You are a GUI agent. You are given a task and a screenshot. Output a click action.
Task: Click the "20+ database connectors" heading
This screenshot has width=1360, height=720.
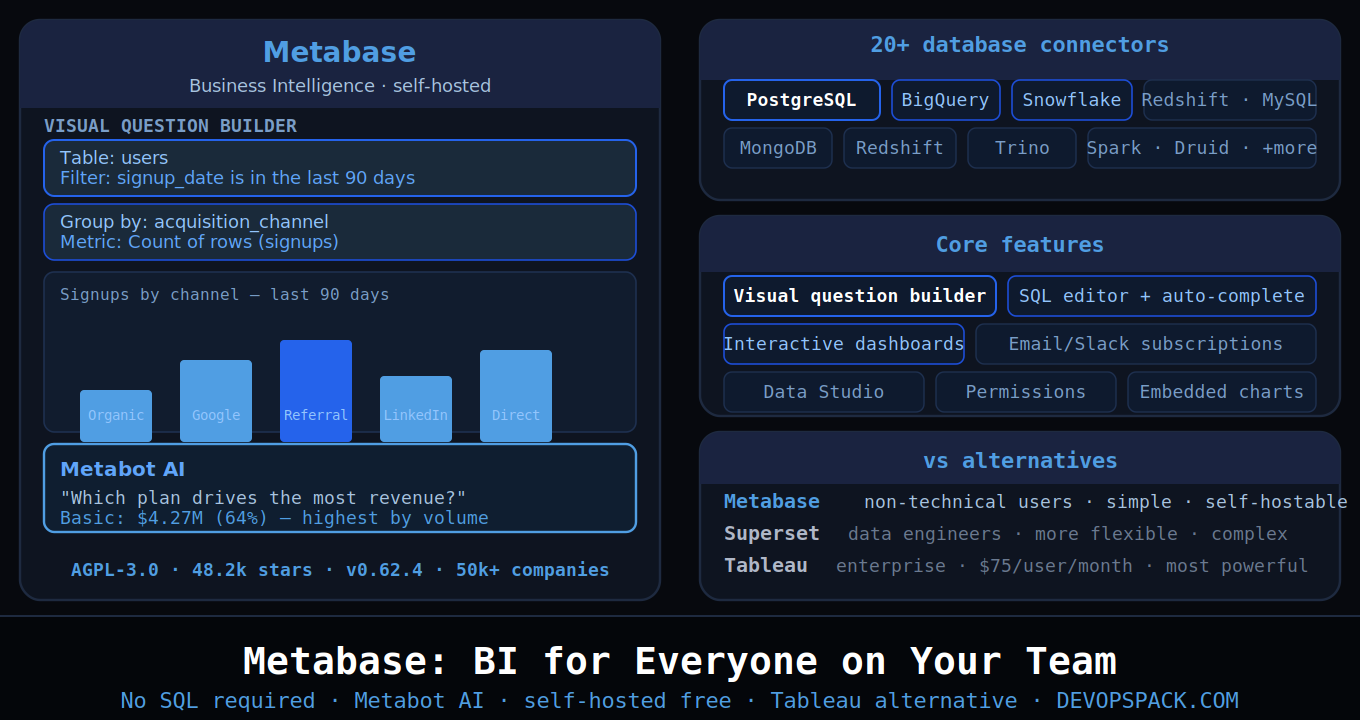[1020, 45]
